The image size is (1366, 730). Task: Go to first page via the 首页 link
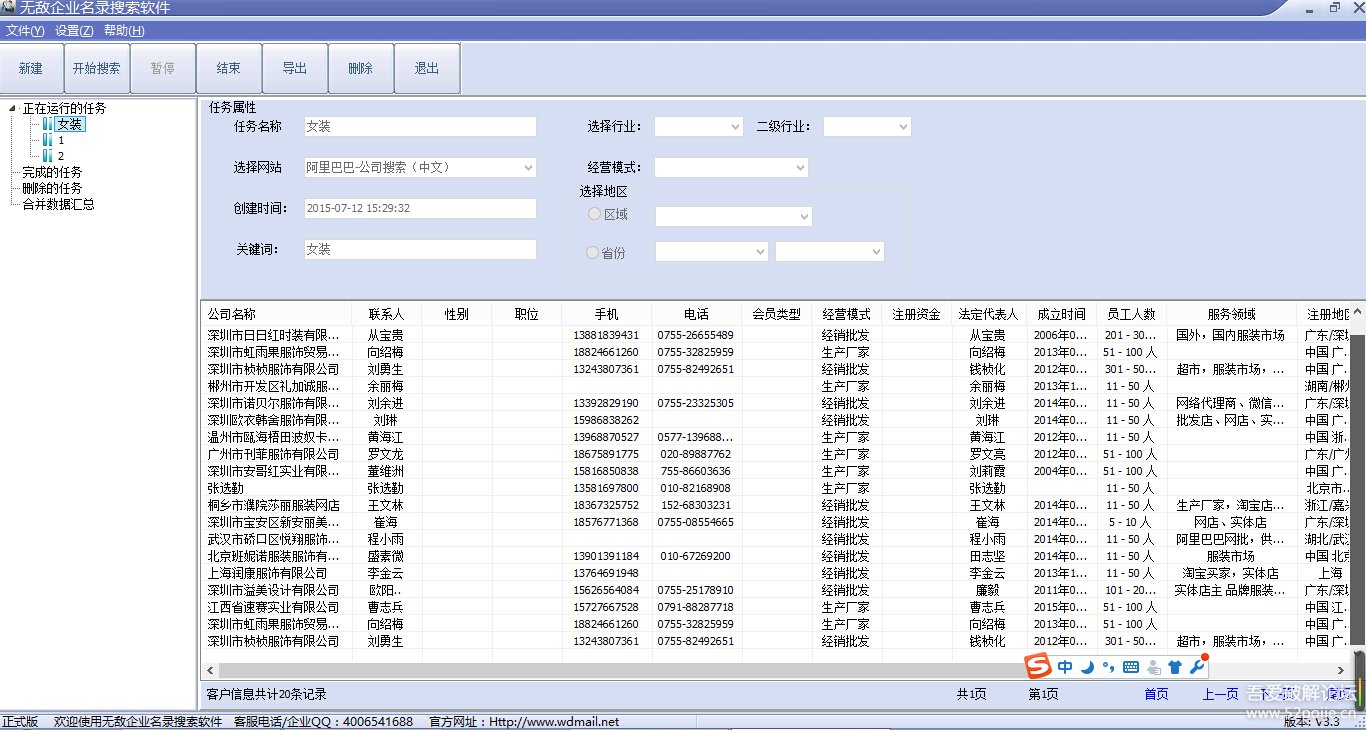[x=1155, y=693]
